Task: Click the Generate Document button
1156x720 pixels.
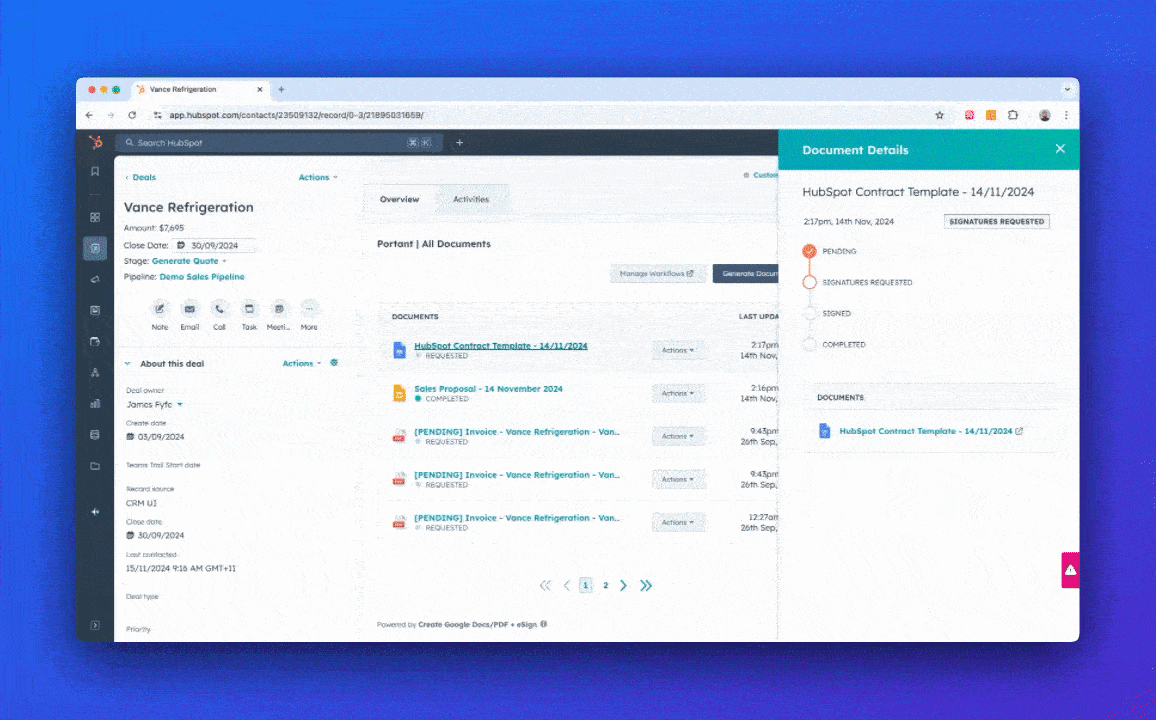Action: pyautogui.click(x=745, y=273)
